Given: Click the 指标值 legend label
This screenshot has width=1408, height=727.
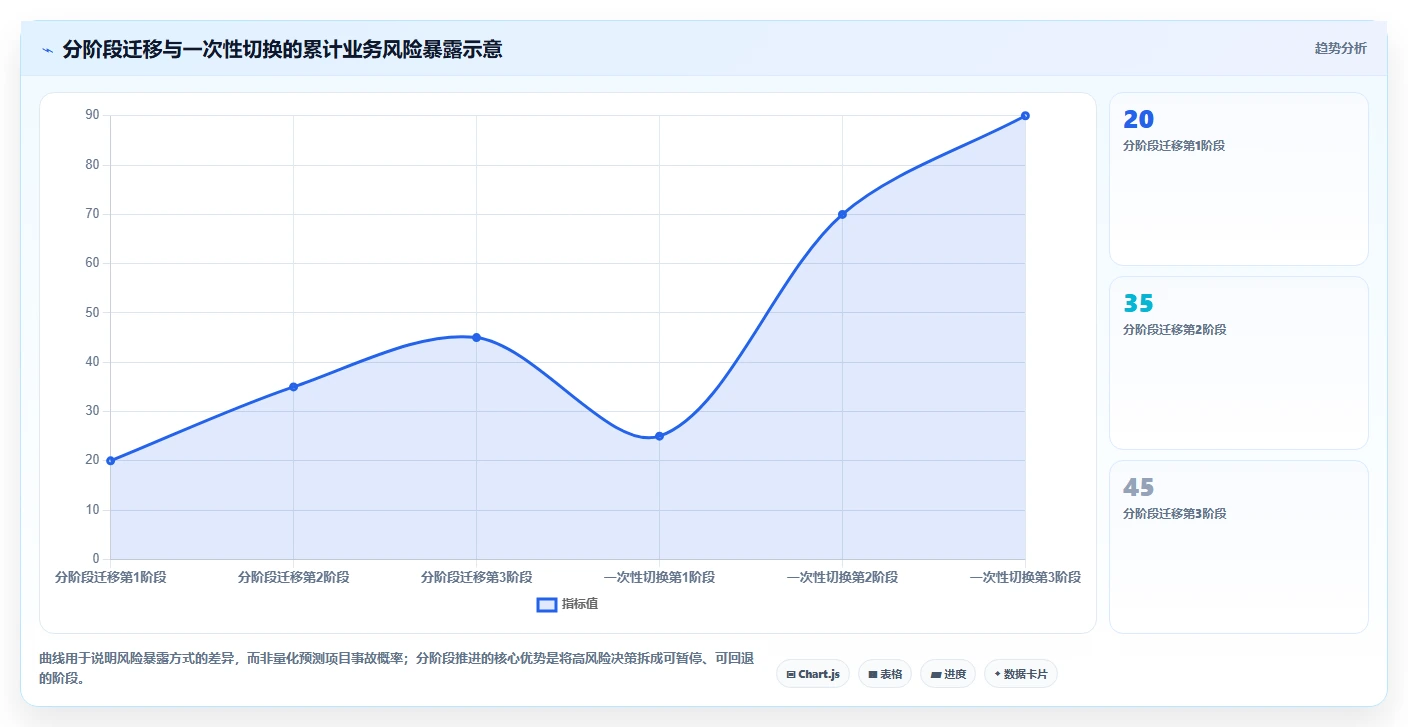Looking at the screenshot, I should [580, 604].
